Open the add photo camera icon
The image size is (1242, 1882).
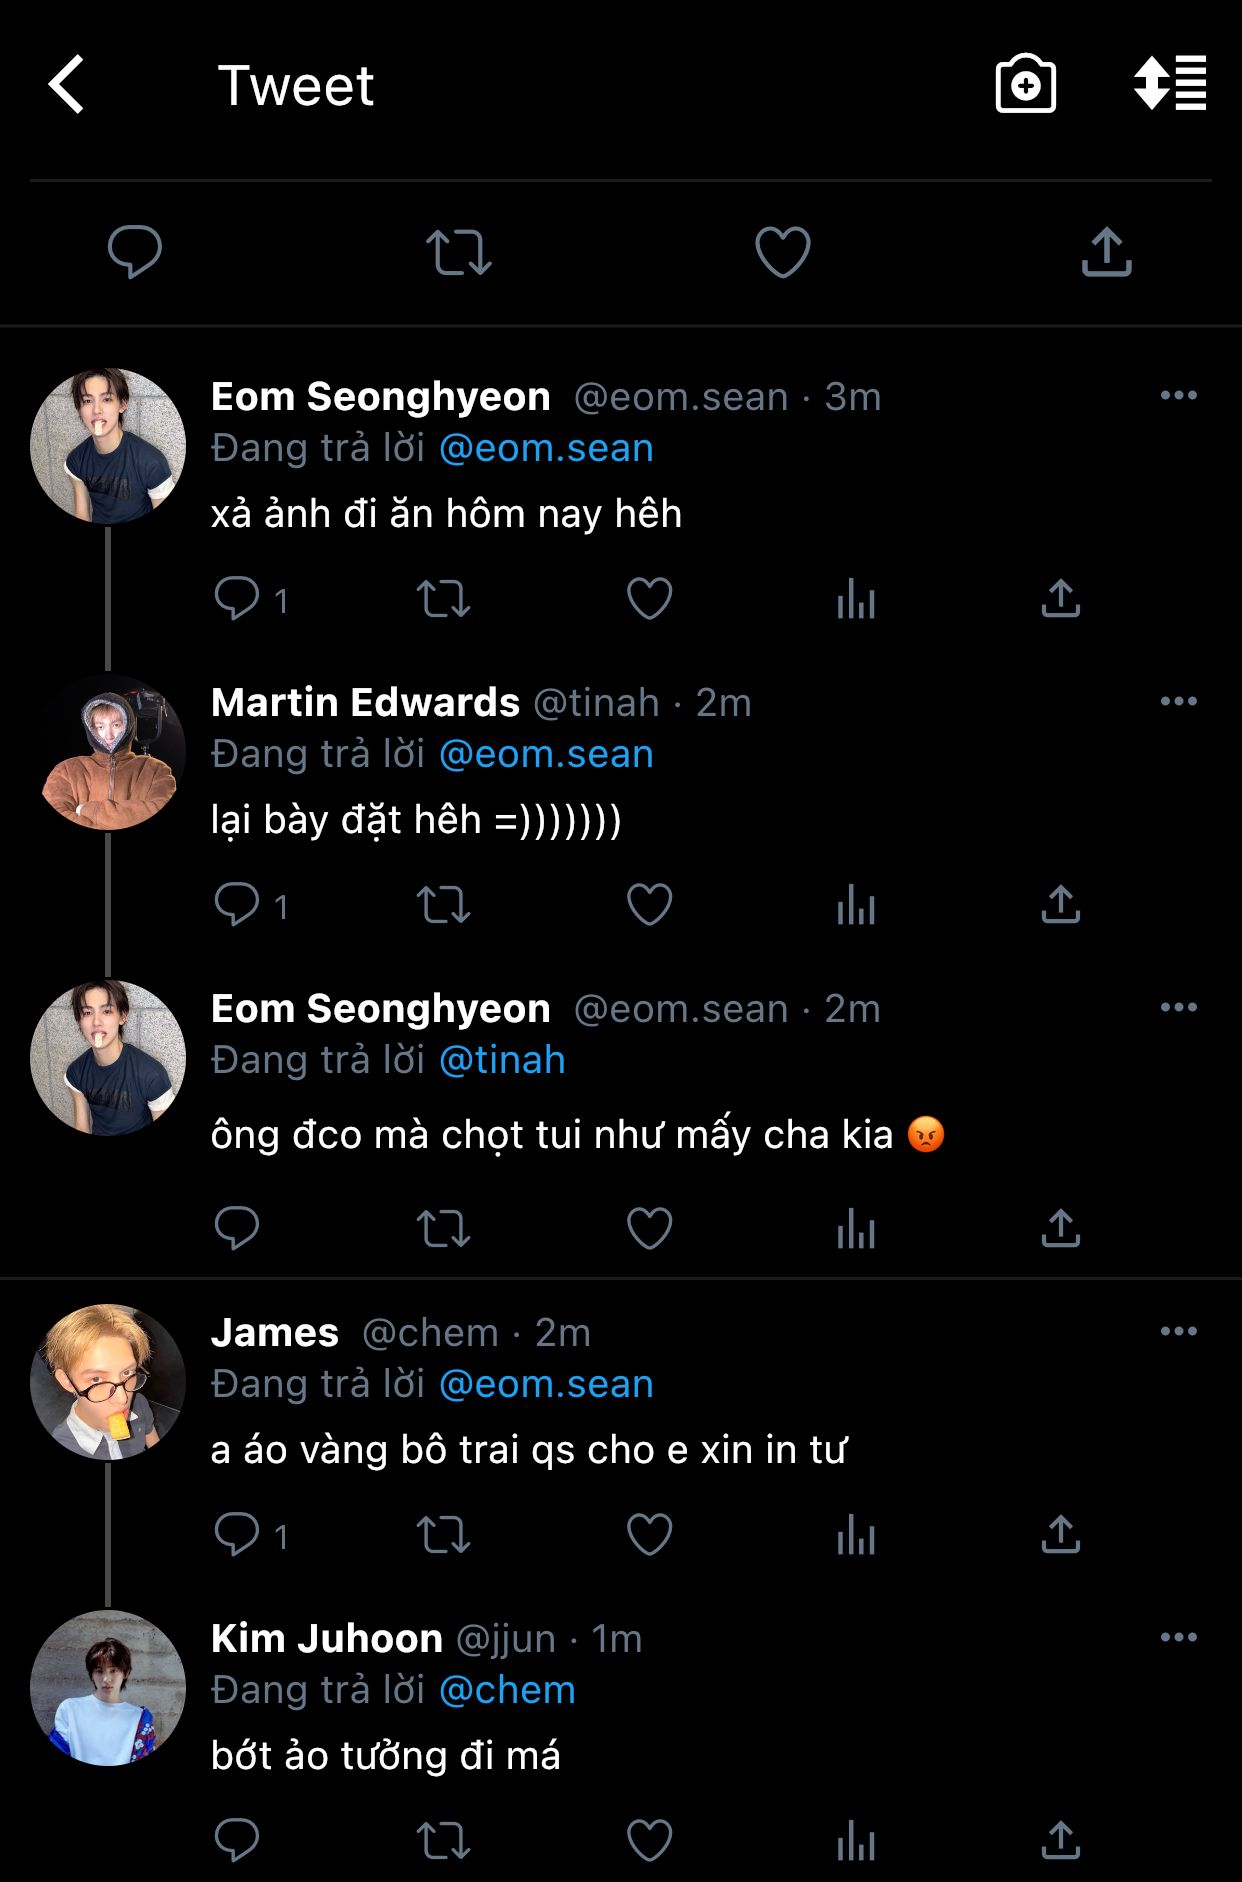1025,85
